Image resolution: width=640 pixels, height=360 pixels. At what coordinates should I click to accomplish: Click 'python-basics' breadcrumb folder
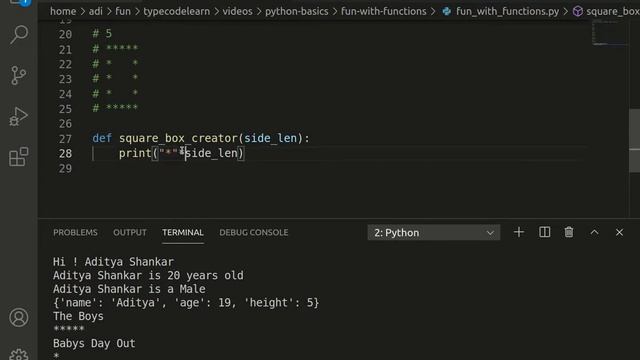click(x=296, y=11)
